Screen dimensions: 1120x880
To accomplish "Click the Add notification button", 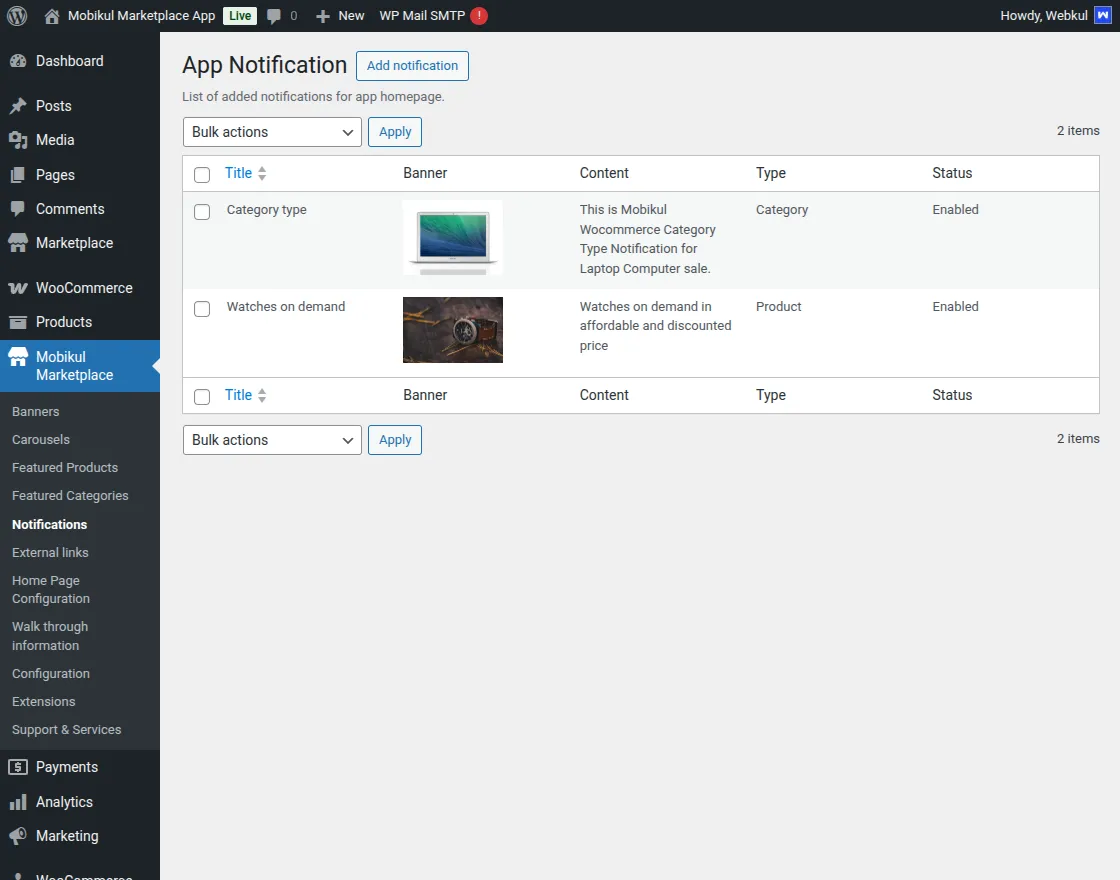I will (412, 66).
